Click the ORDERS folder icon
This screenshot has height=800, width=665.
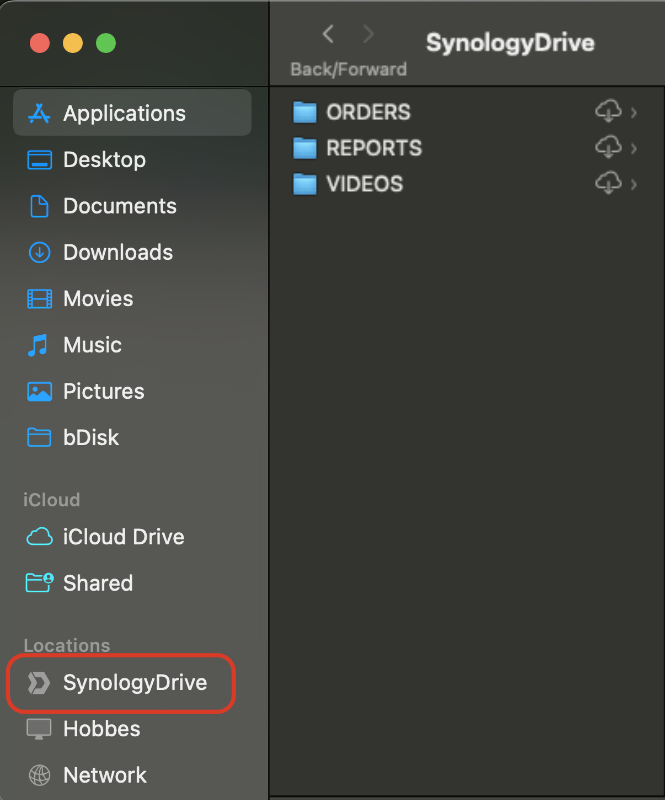click(x=305, y=112)
